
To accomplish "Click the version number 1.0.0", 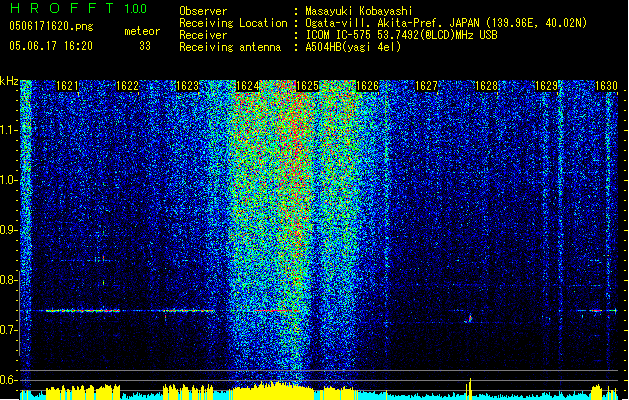I will point(135,9).
